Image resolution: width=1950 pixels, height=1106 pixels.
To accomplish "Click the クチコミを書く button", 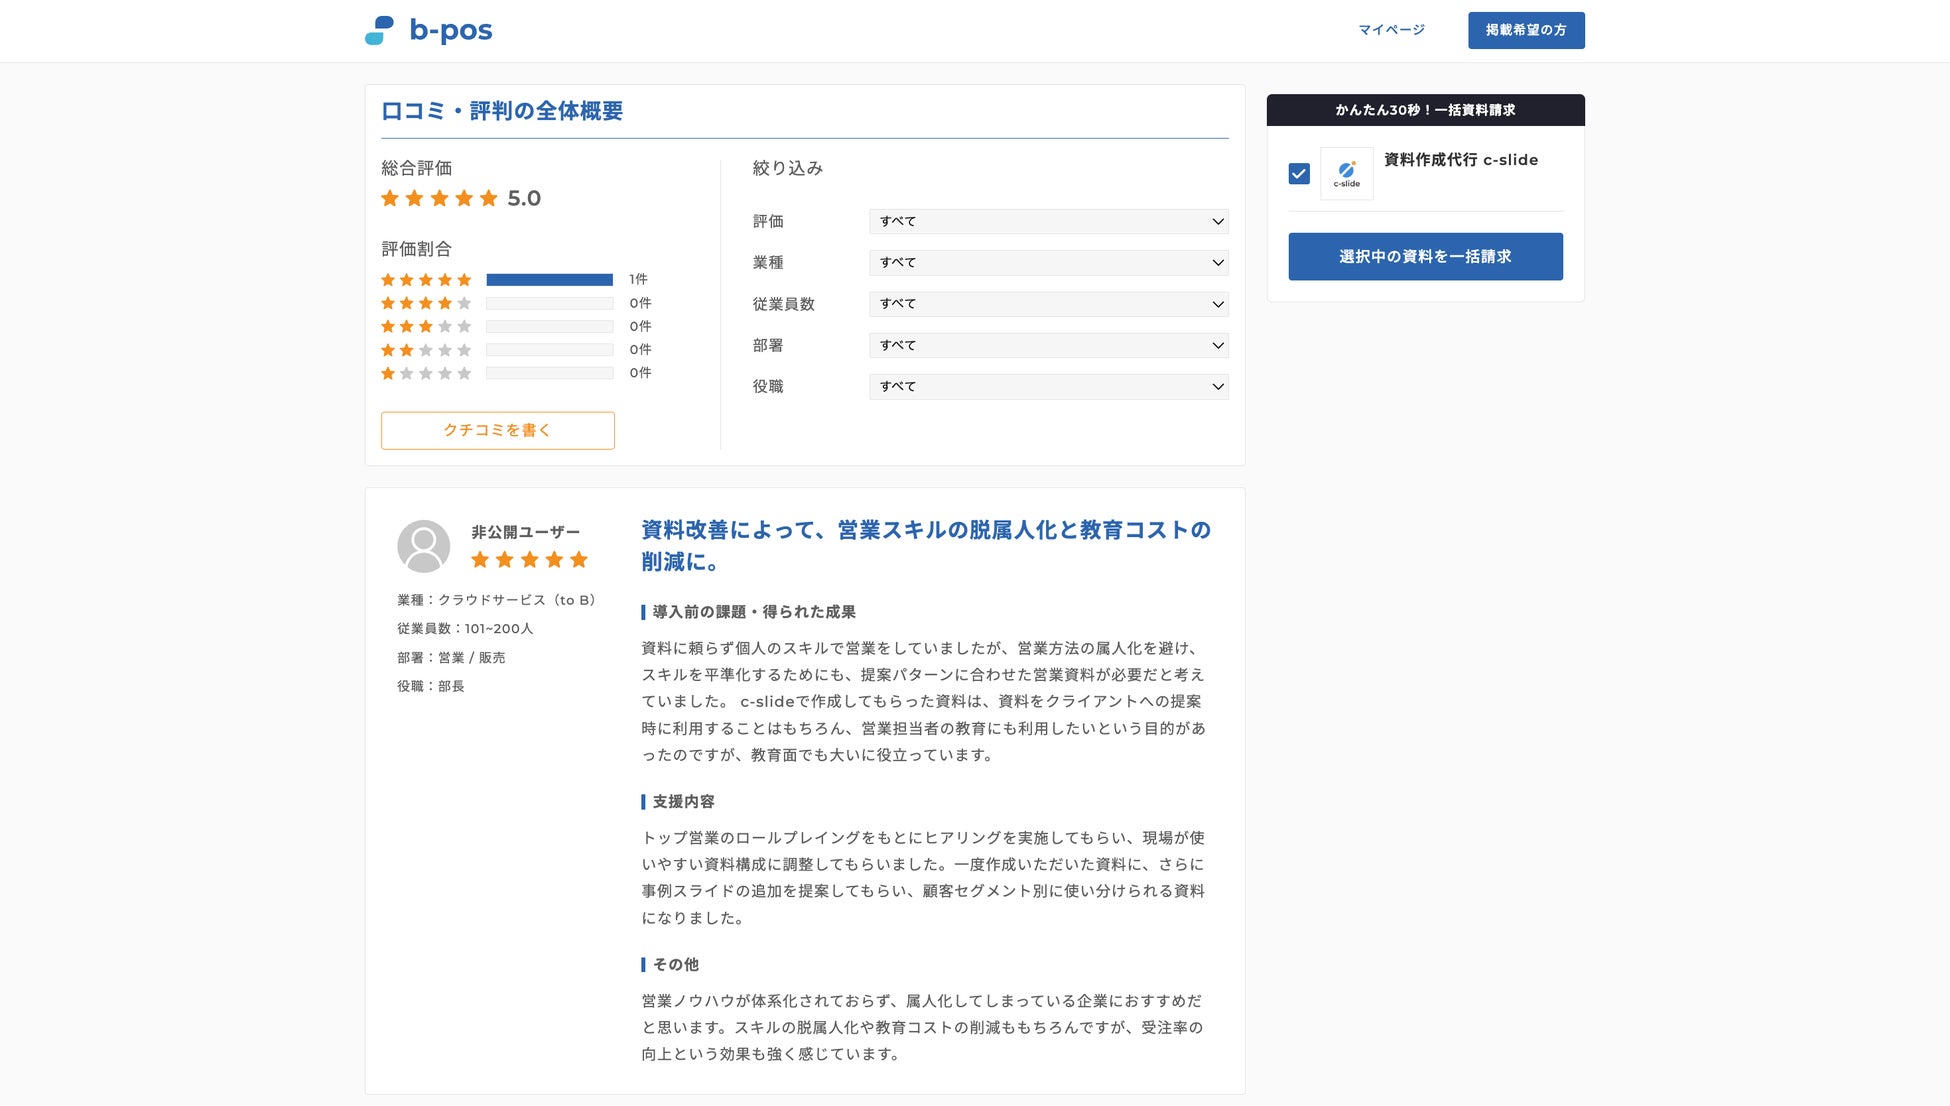I will [497, 430].
